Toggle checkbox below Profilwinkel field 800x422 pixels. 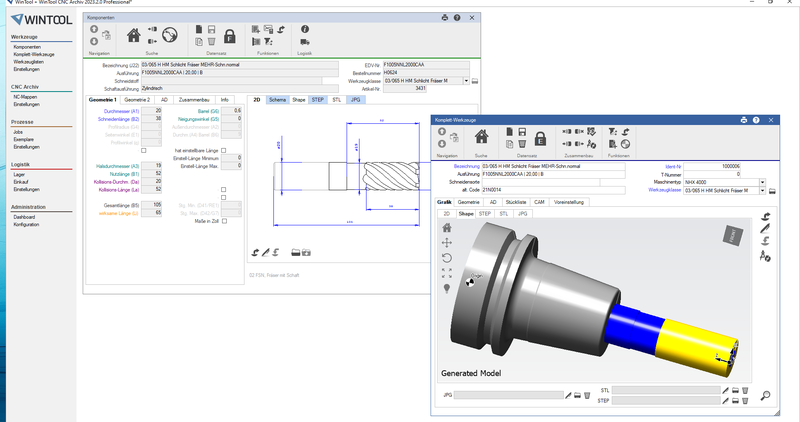(143, 151)
